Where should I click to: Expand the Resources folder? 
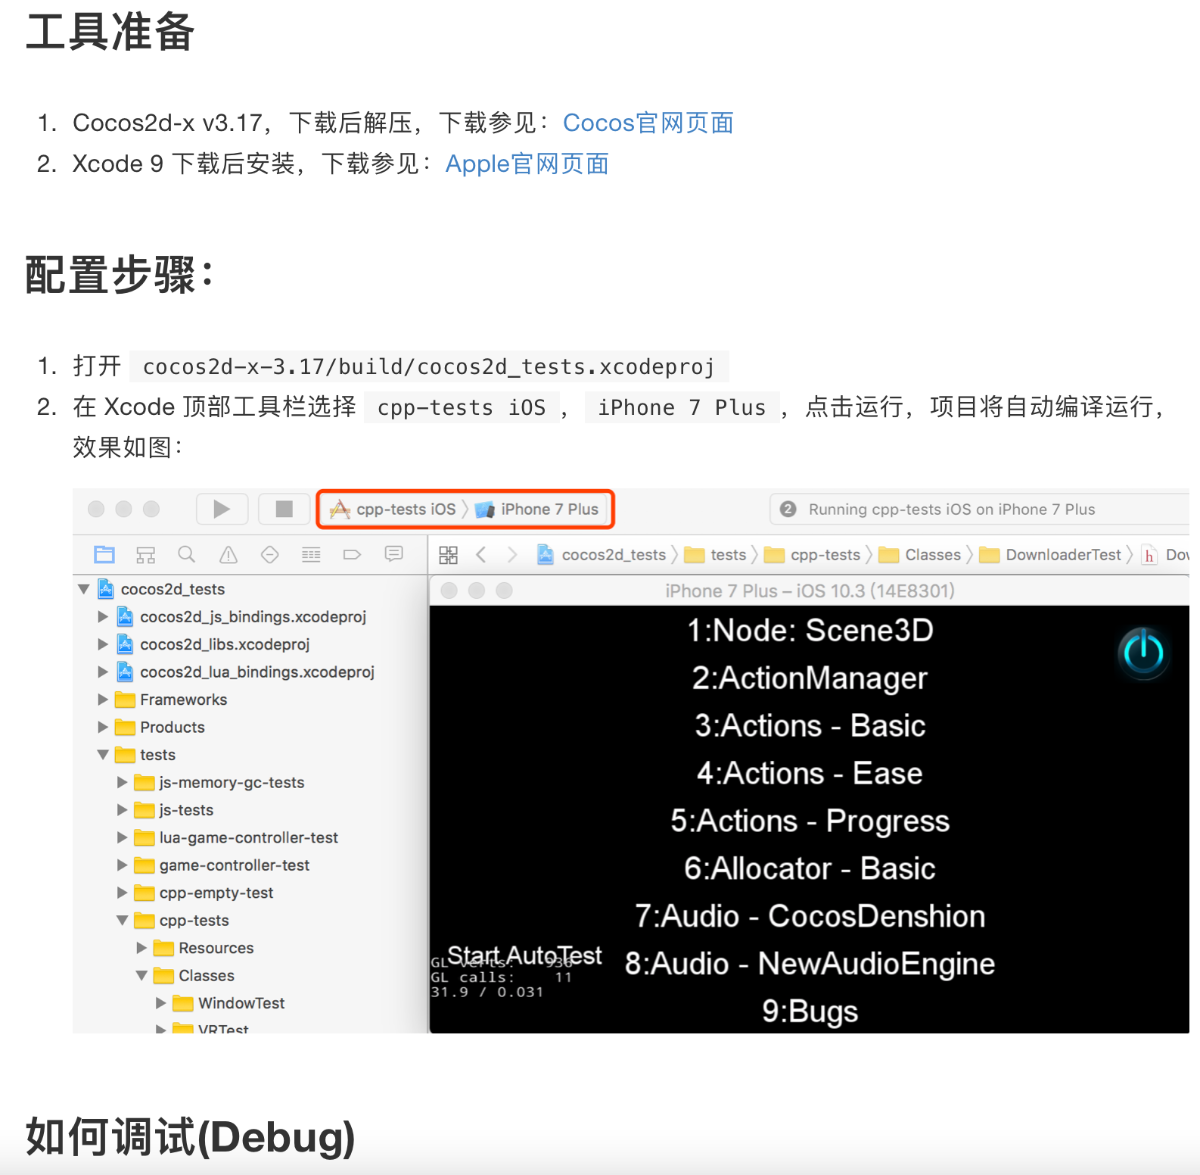click(142, 948)
